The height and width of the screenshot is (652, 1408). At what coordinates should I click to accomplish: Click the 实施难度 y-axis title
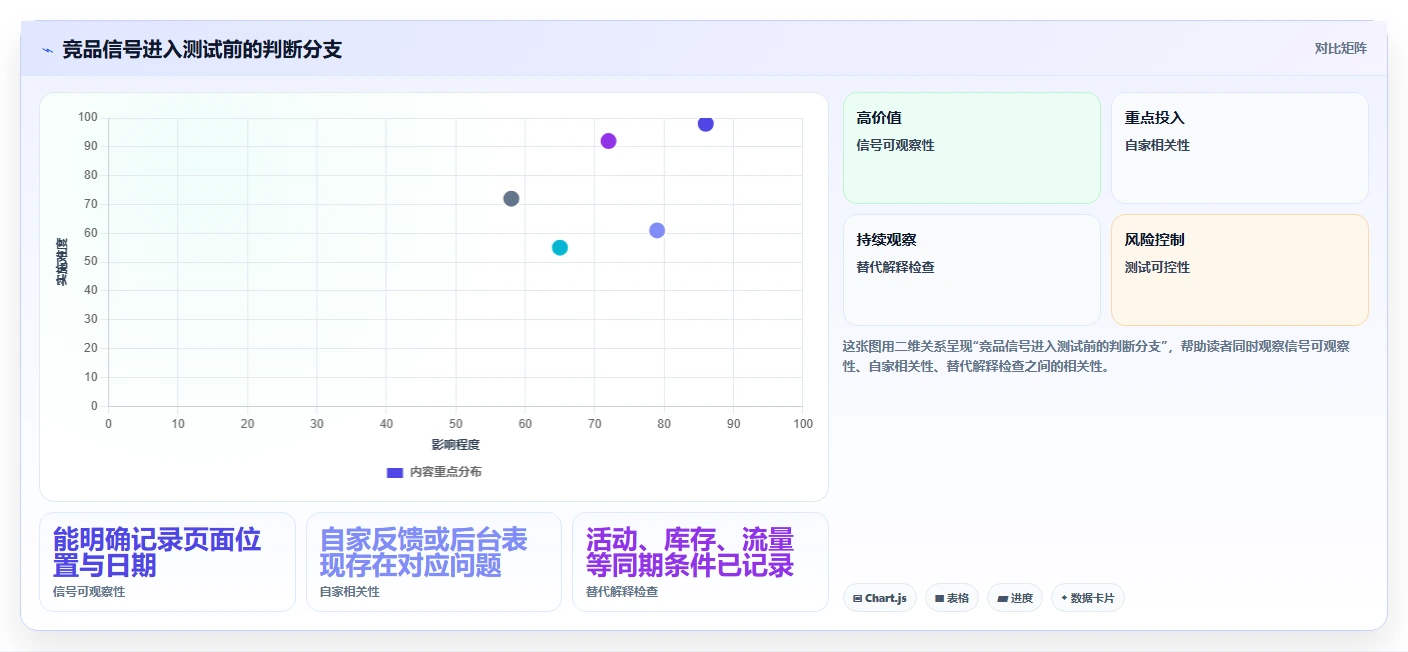coord(62,262)
